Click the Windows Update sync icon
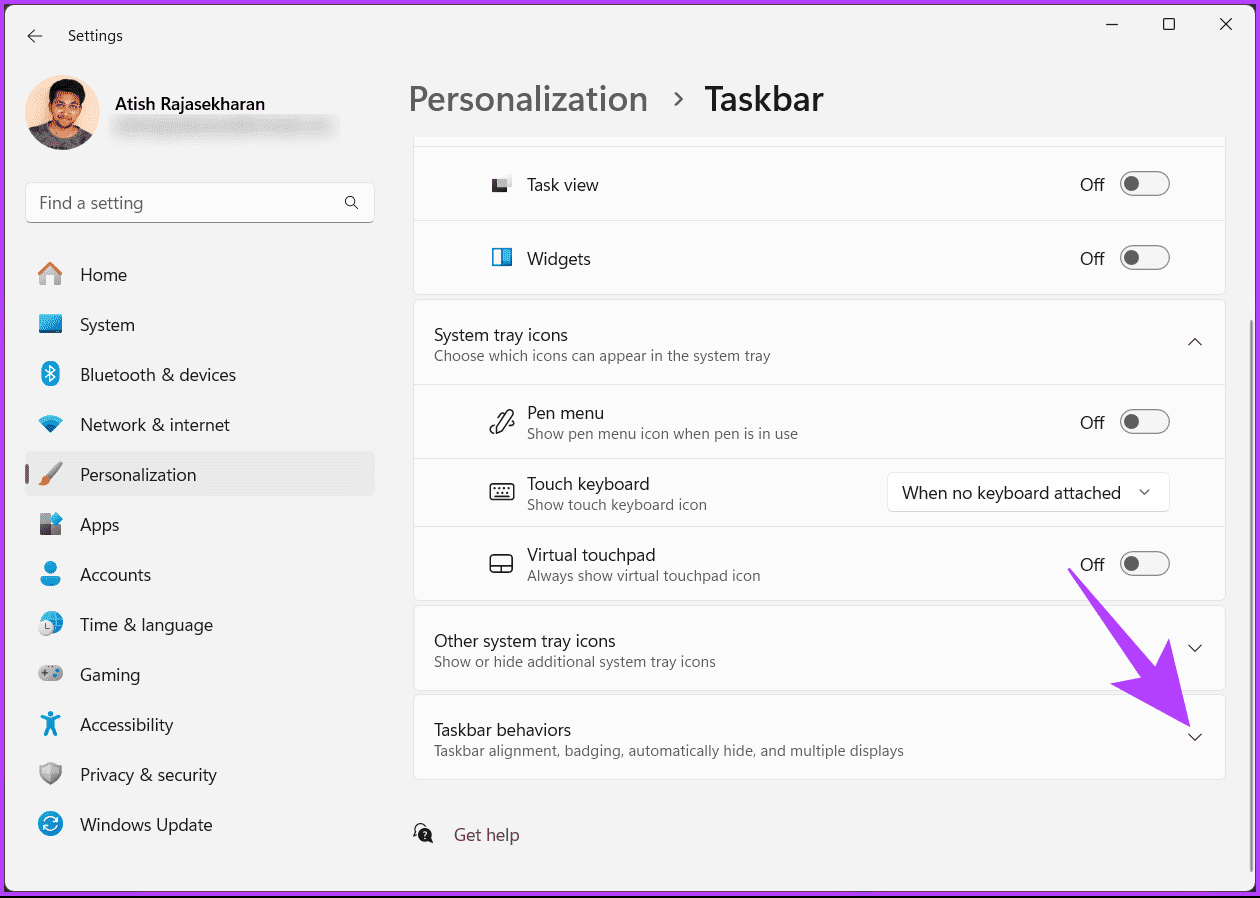 coord(50,824)
